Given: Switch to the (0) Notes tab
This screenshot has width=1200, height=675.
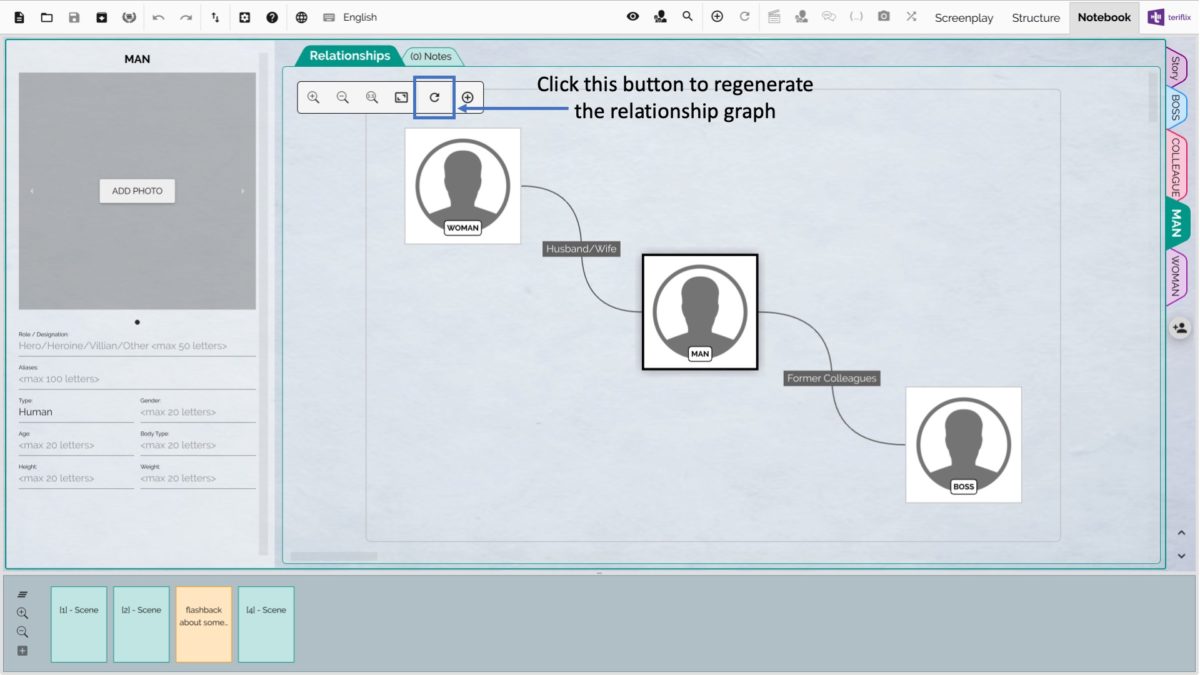Looking at the screenshot, I should 431,56.
